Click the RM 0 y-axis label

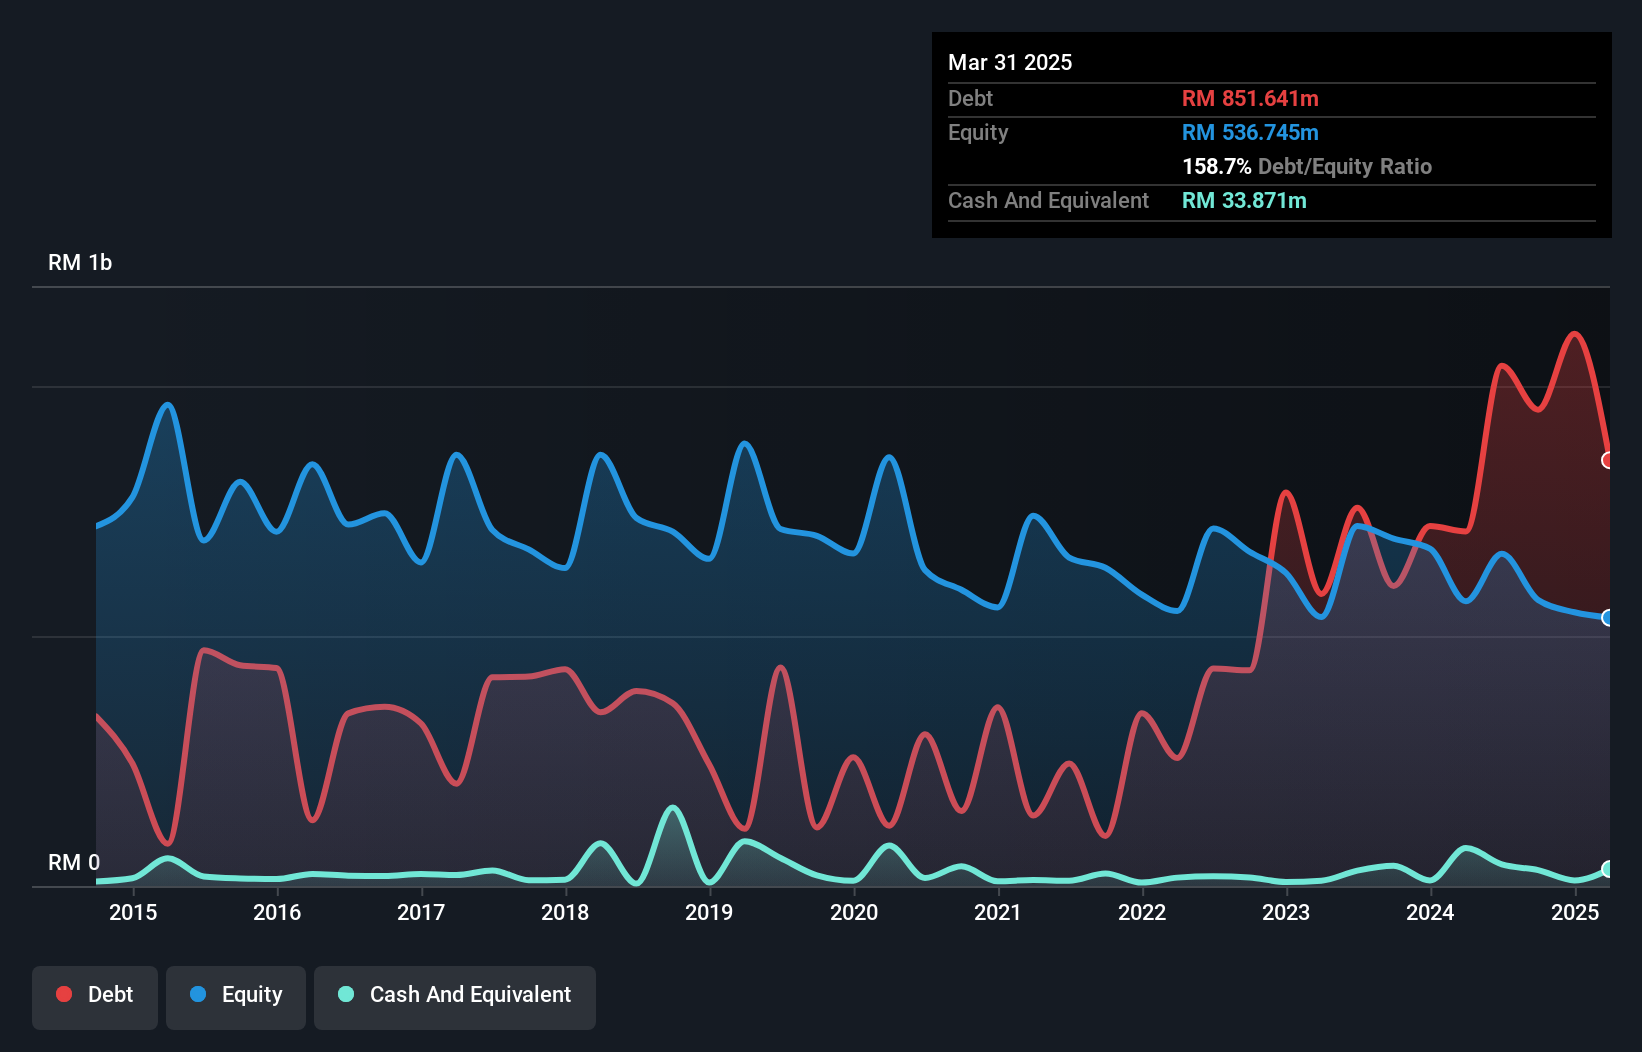coord(74,862)
